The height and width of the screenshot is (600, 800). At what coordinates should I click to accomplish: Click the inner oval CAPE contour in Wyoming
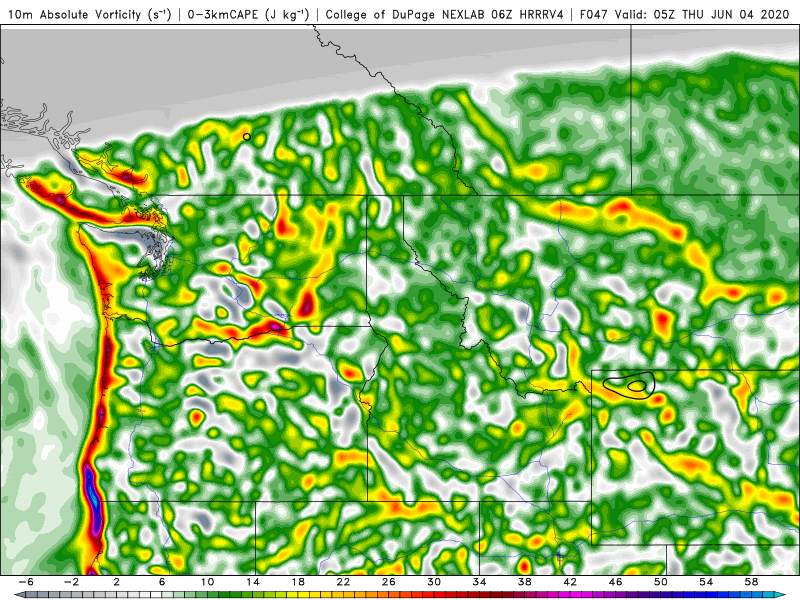[636, 386]
